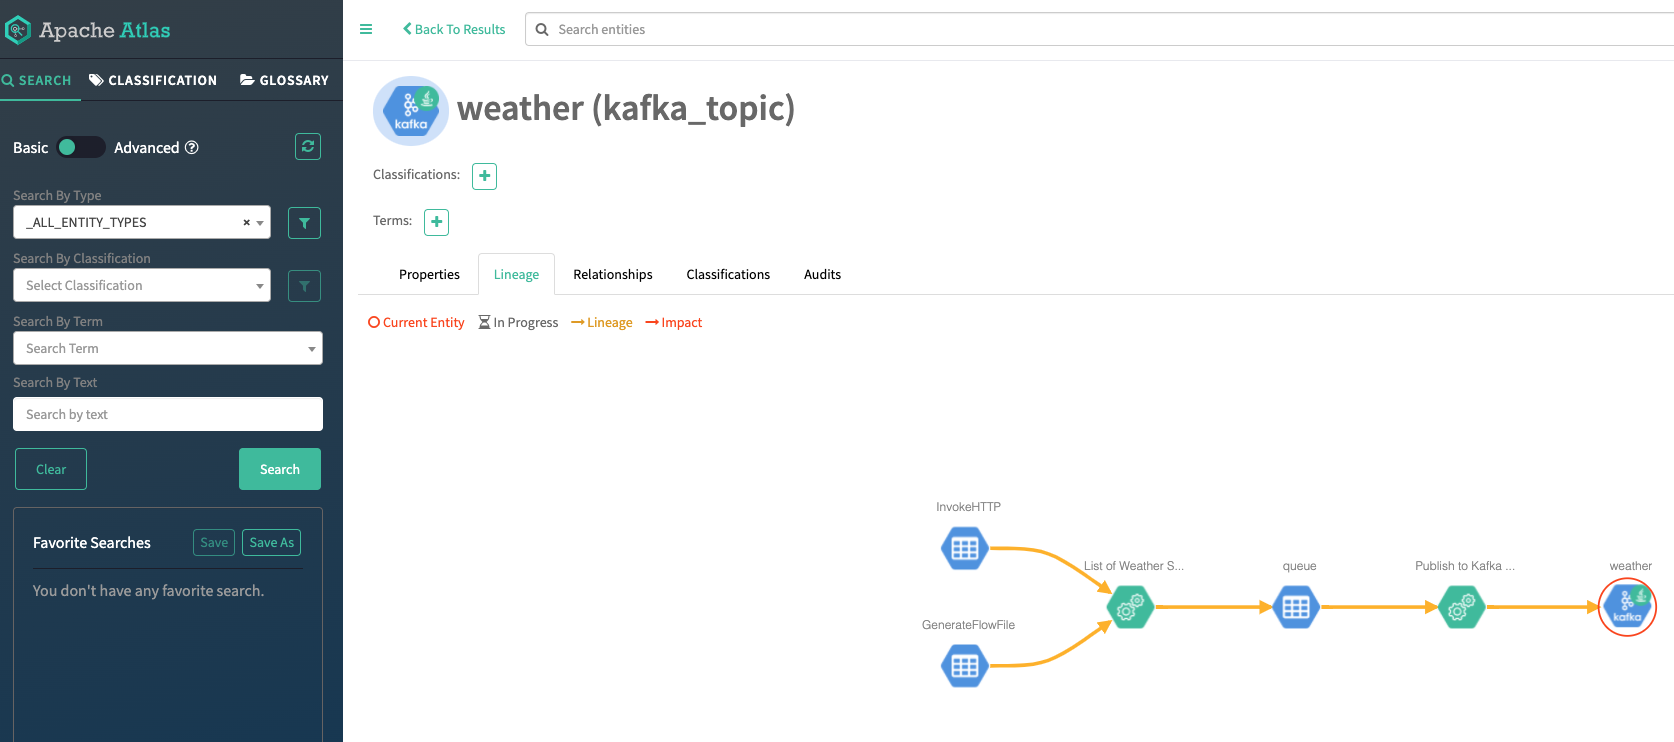Toggle Basic to Advanced search switch
This screenshot has height=742, width=1674.
[x=80, y=147]
